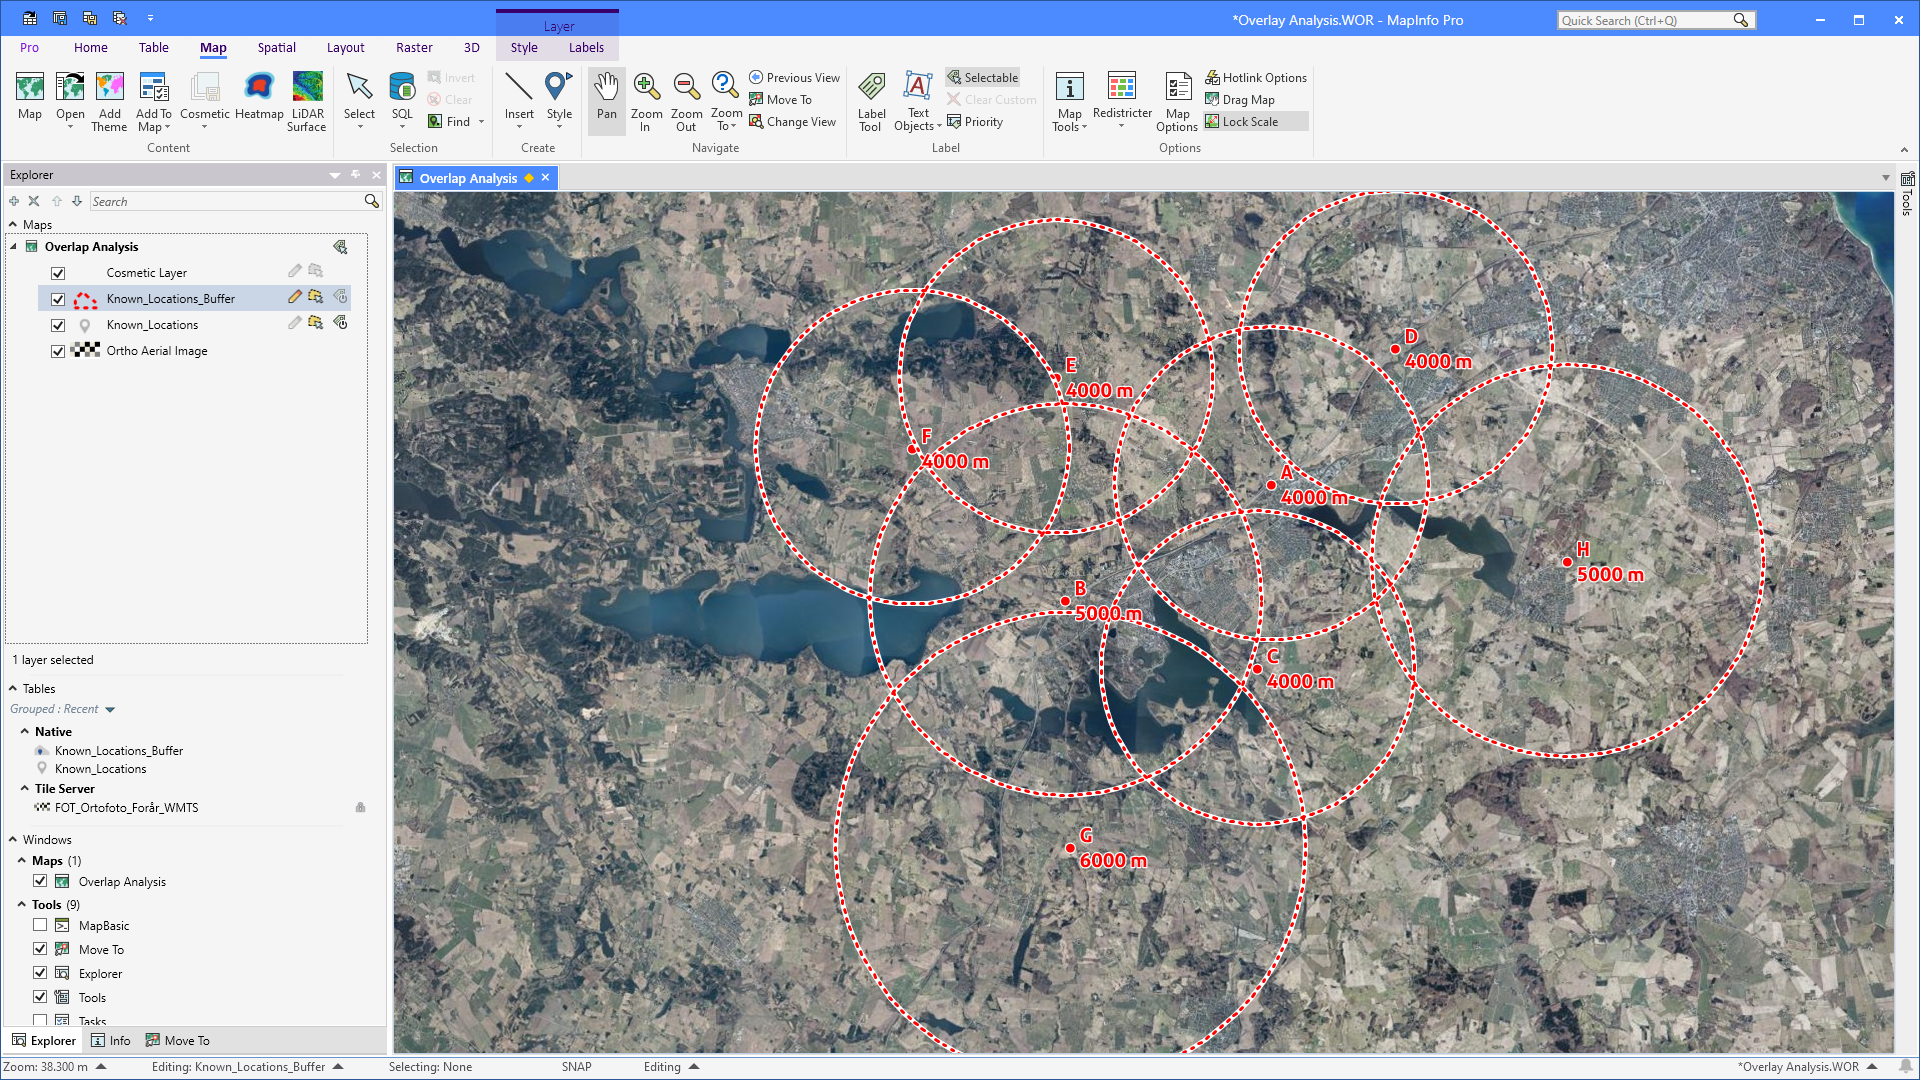The width and height of the screenshot is (1920, 1080).
Task: Click the Explorer search input field
Action: coord(226,201)
